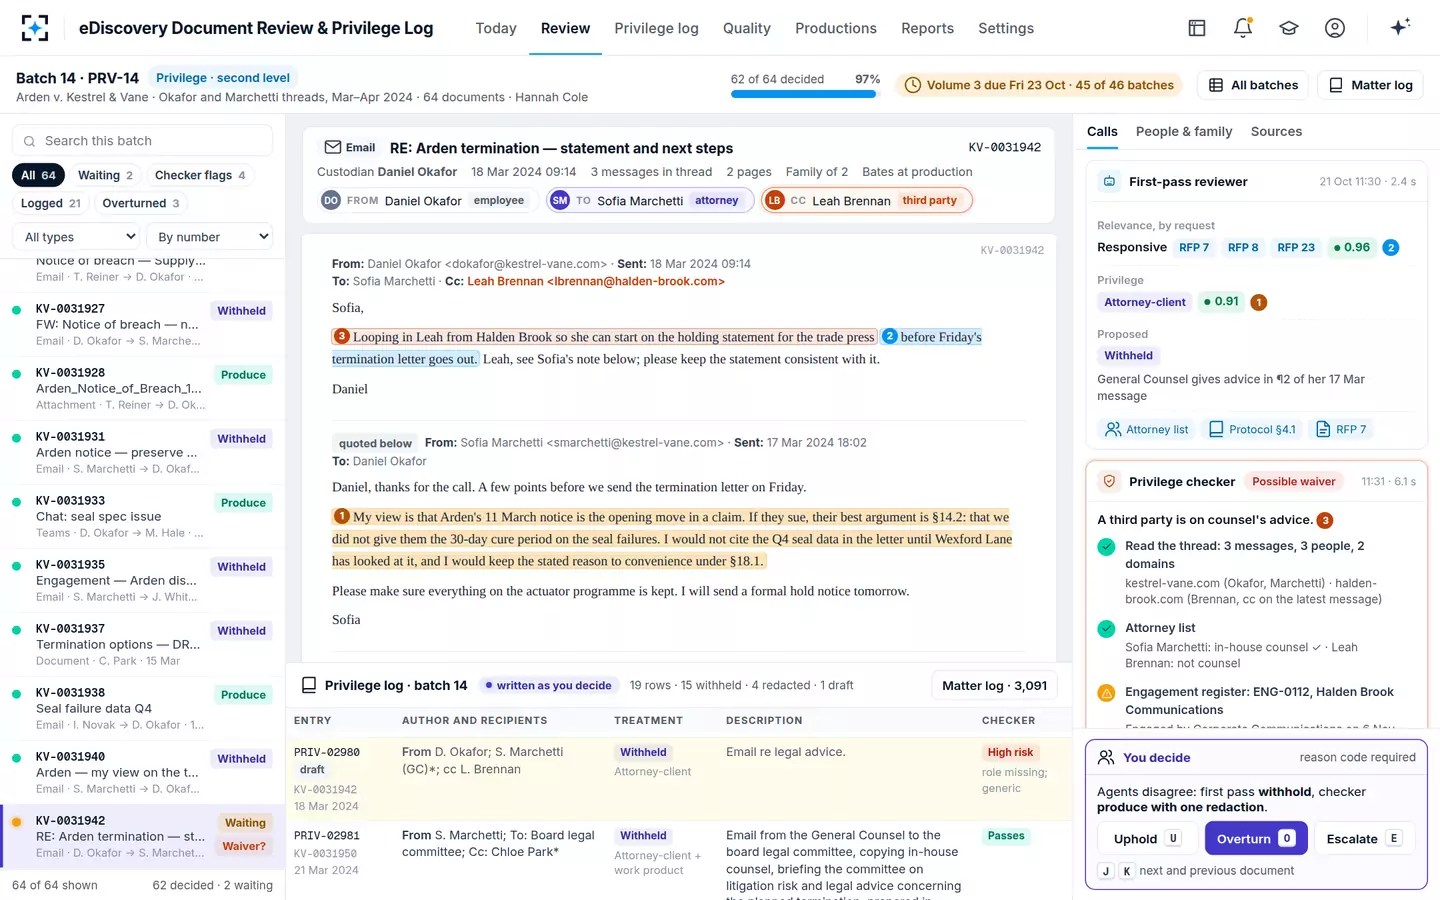Open the user profile icon
The width and height of the screenshot is (1440, 900).
[1335, 28]
